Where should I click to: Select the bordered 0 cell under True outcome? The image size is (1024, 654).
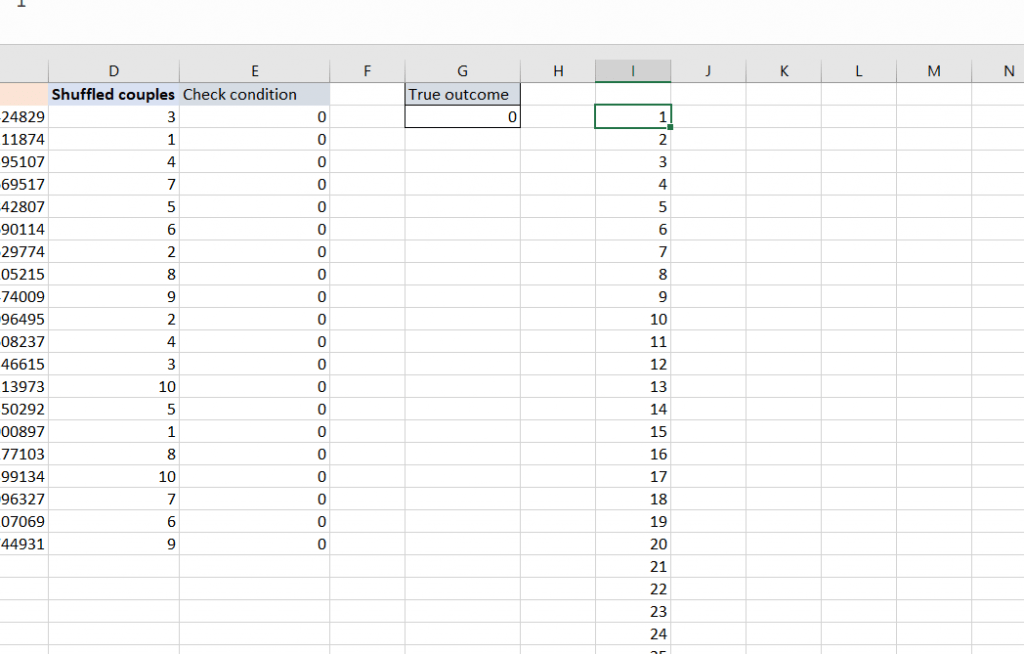coord(462,117)
